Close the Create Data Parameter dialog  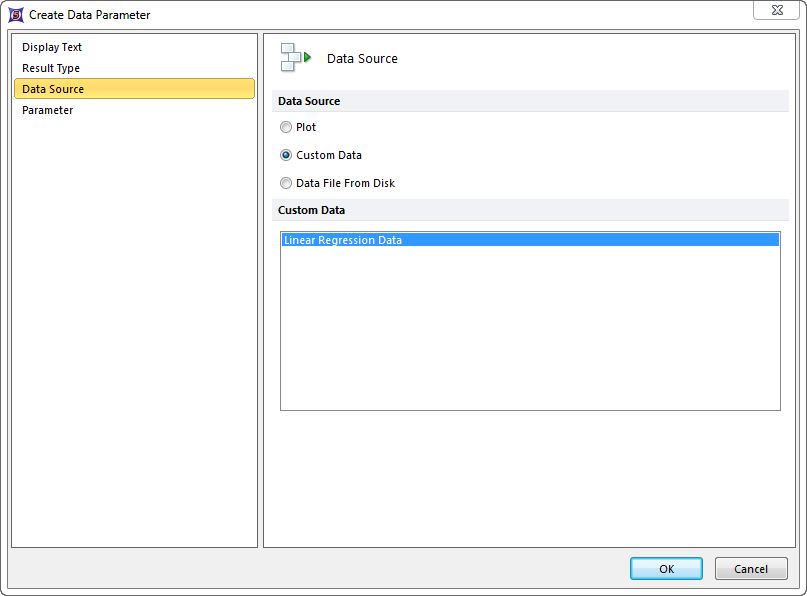pos(776,10)
